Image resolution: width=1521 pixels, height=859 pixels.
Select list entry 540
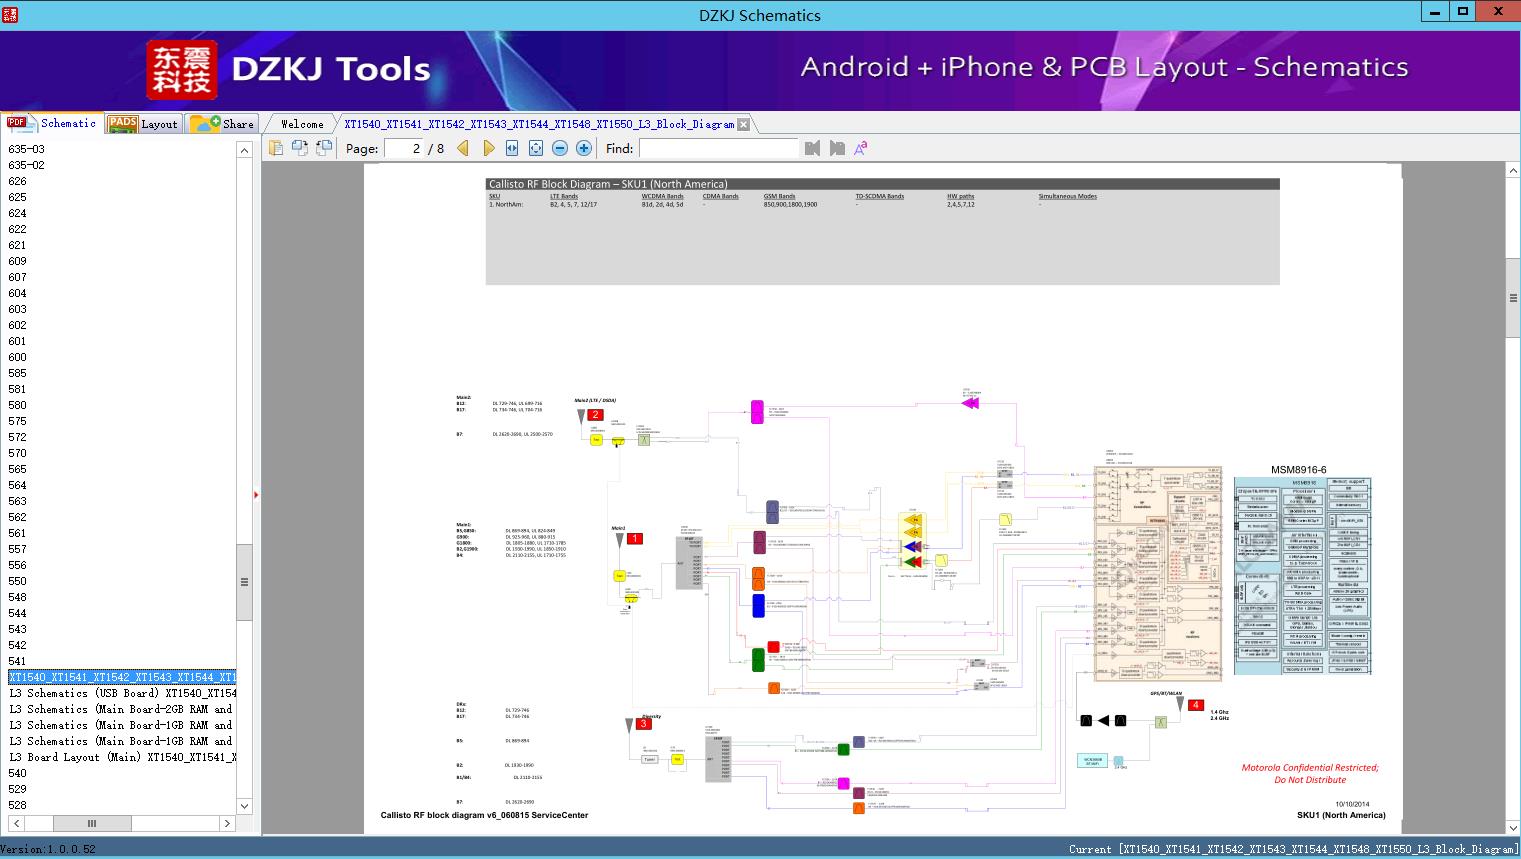(x=18, y=773)
